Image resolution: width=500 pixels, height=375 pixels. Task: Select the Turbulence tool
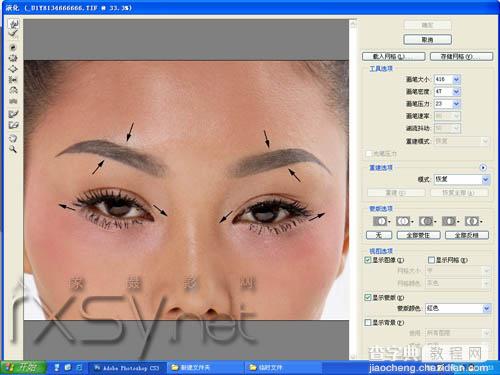(13, 101)
